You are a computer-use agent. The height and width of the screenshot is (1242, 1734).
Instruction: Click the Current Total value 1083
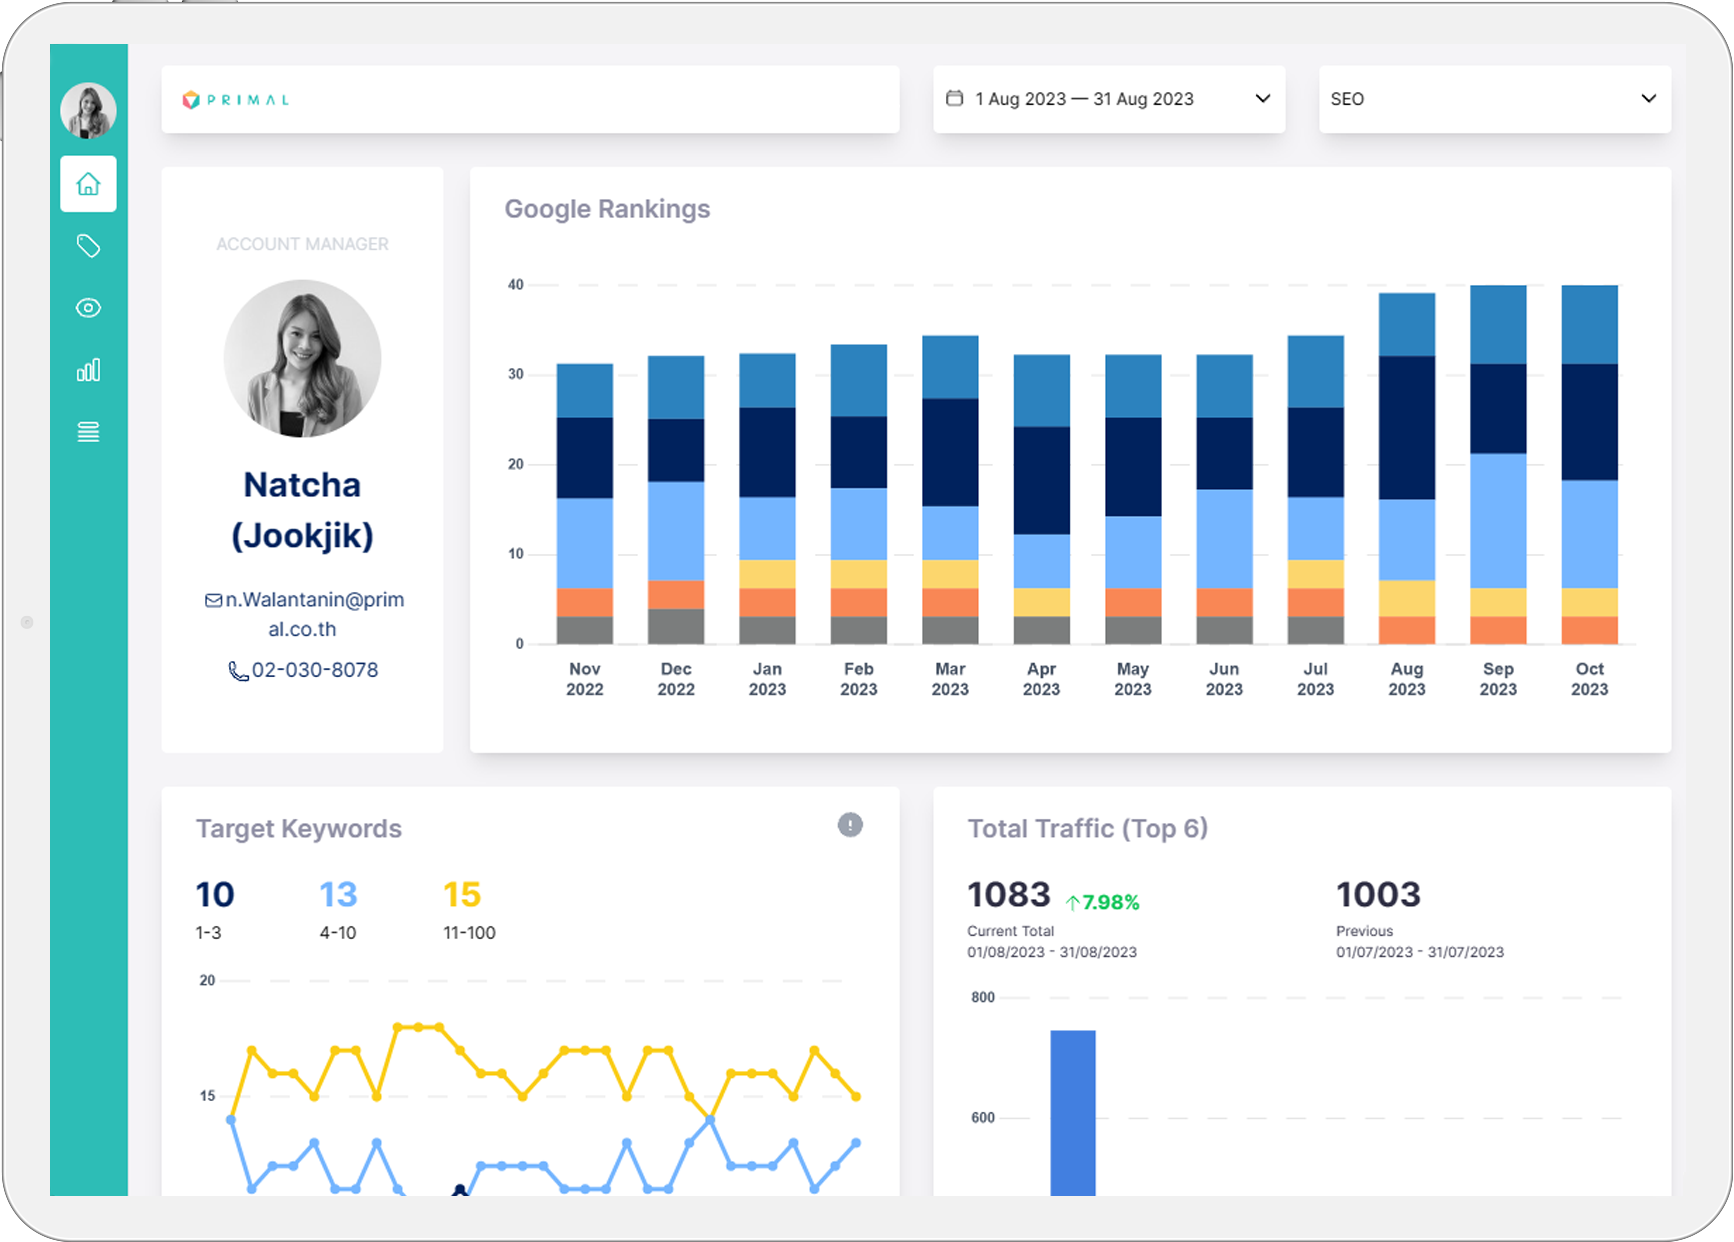click(1009, 894)
